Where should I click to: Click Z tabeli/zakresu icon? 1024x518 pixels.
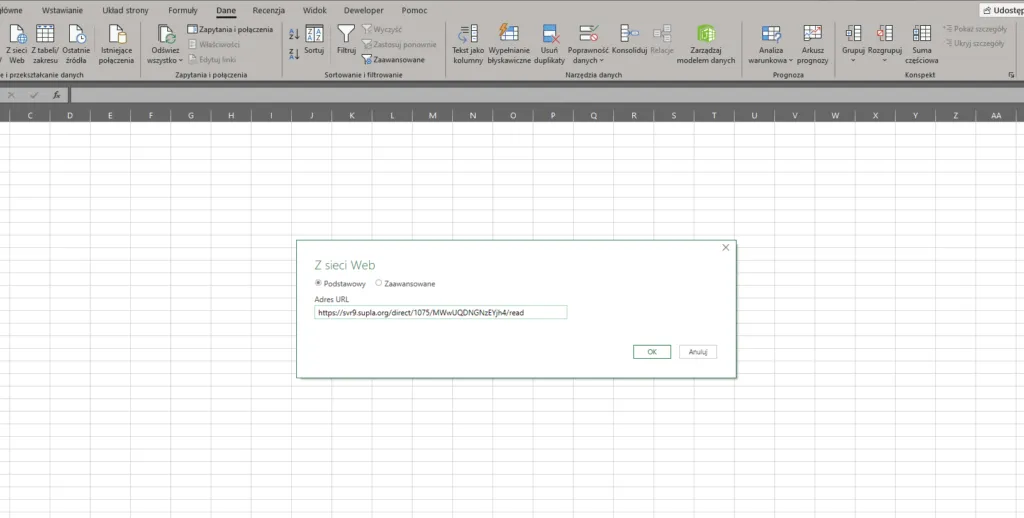(45, 34)
